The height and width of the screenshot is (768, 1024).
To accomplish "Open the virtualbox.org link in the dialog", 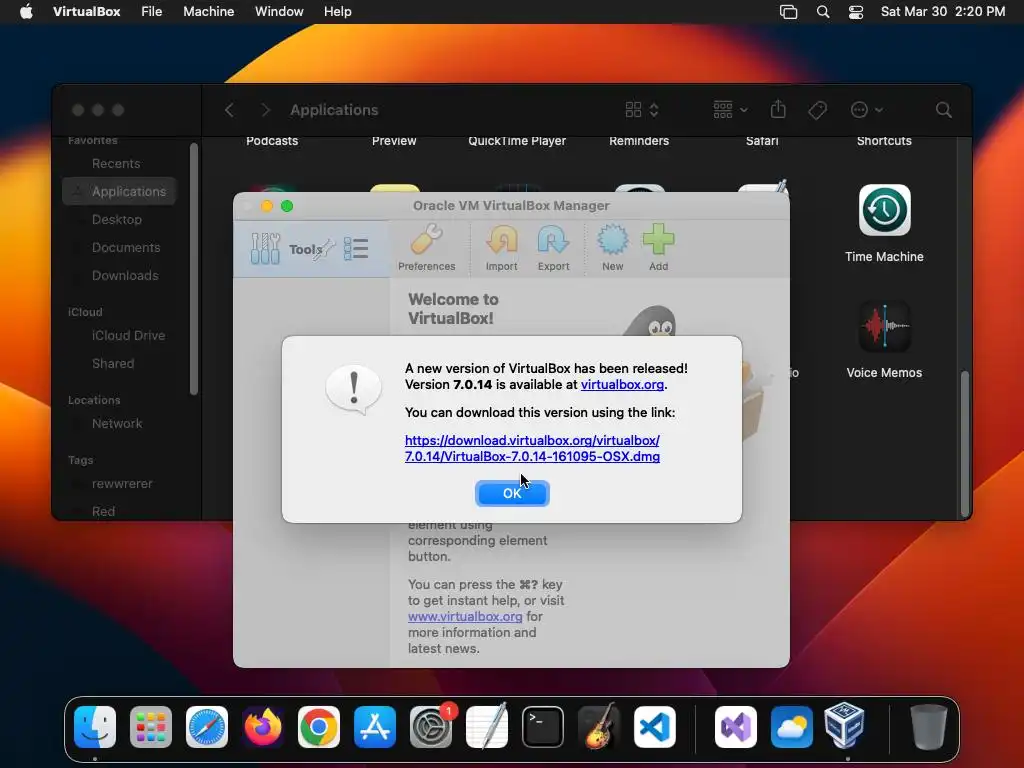I will [622, 385].
